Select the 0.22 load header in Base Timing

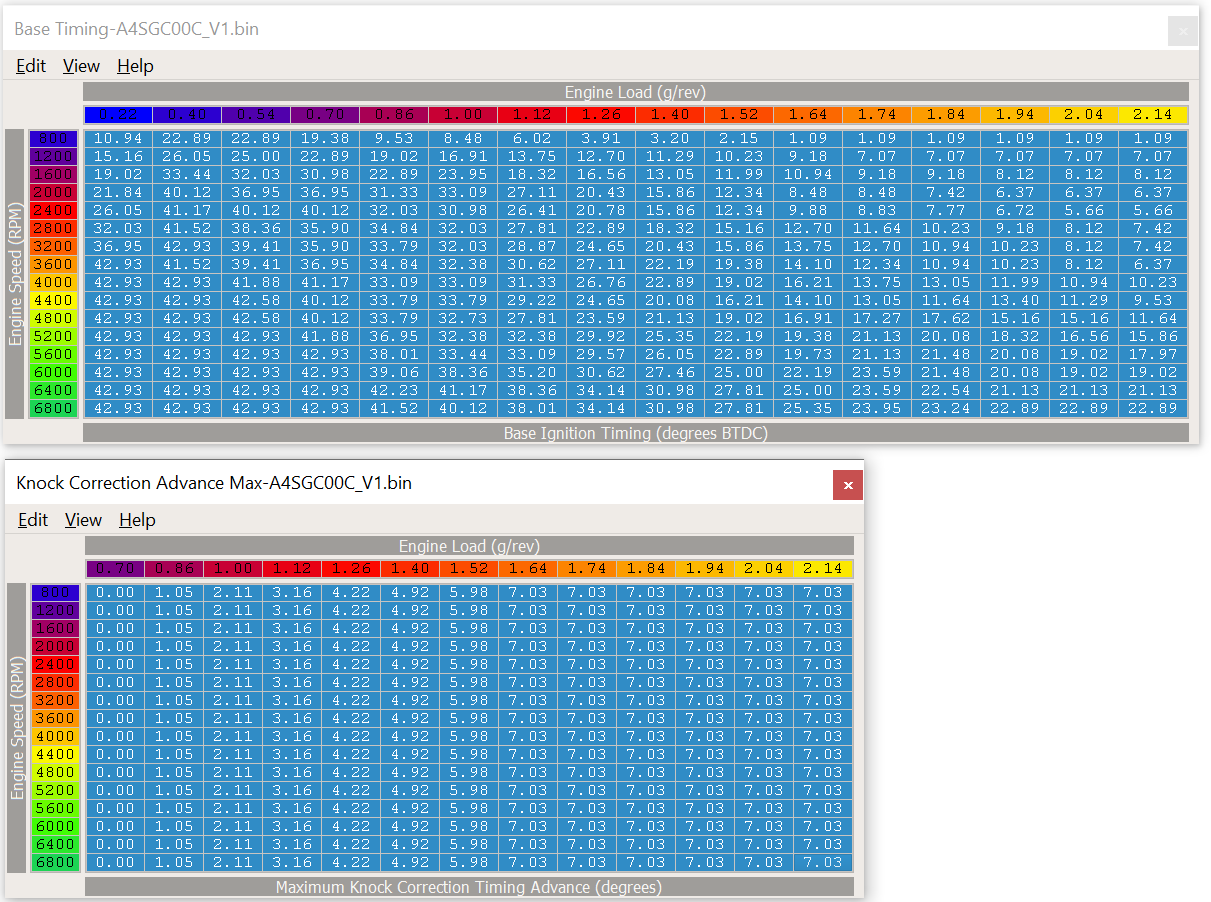(x=118, y=115)
